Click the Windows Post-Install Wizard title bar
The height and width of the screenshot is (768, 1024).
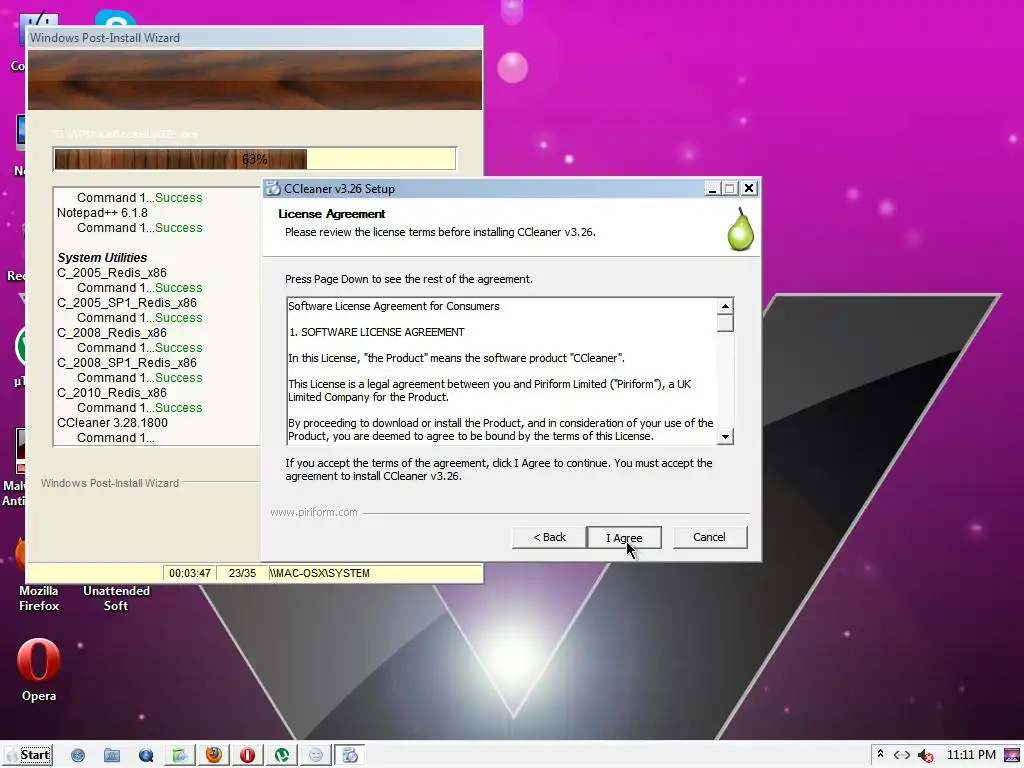pyautogui.click(x=255, y=38)
